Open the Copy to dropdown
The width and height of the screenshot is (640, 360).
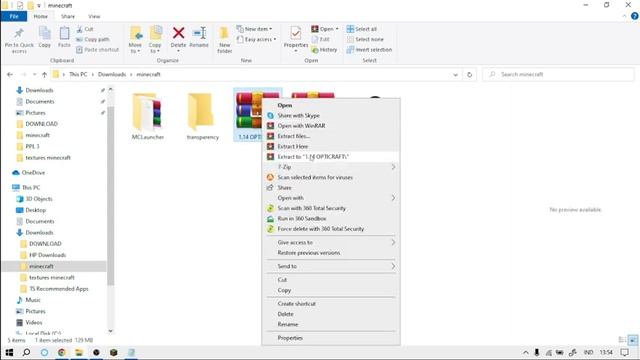155,40
